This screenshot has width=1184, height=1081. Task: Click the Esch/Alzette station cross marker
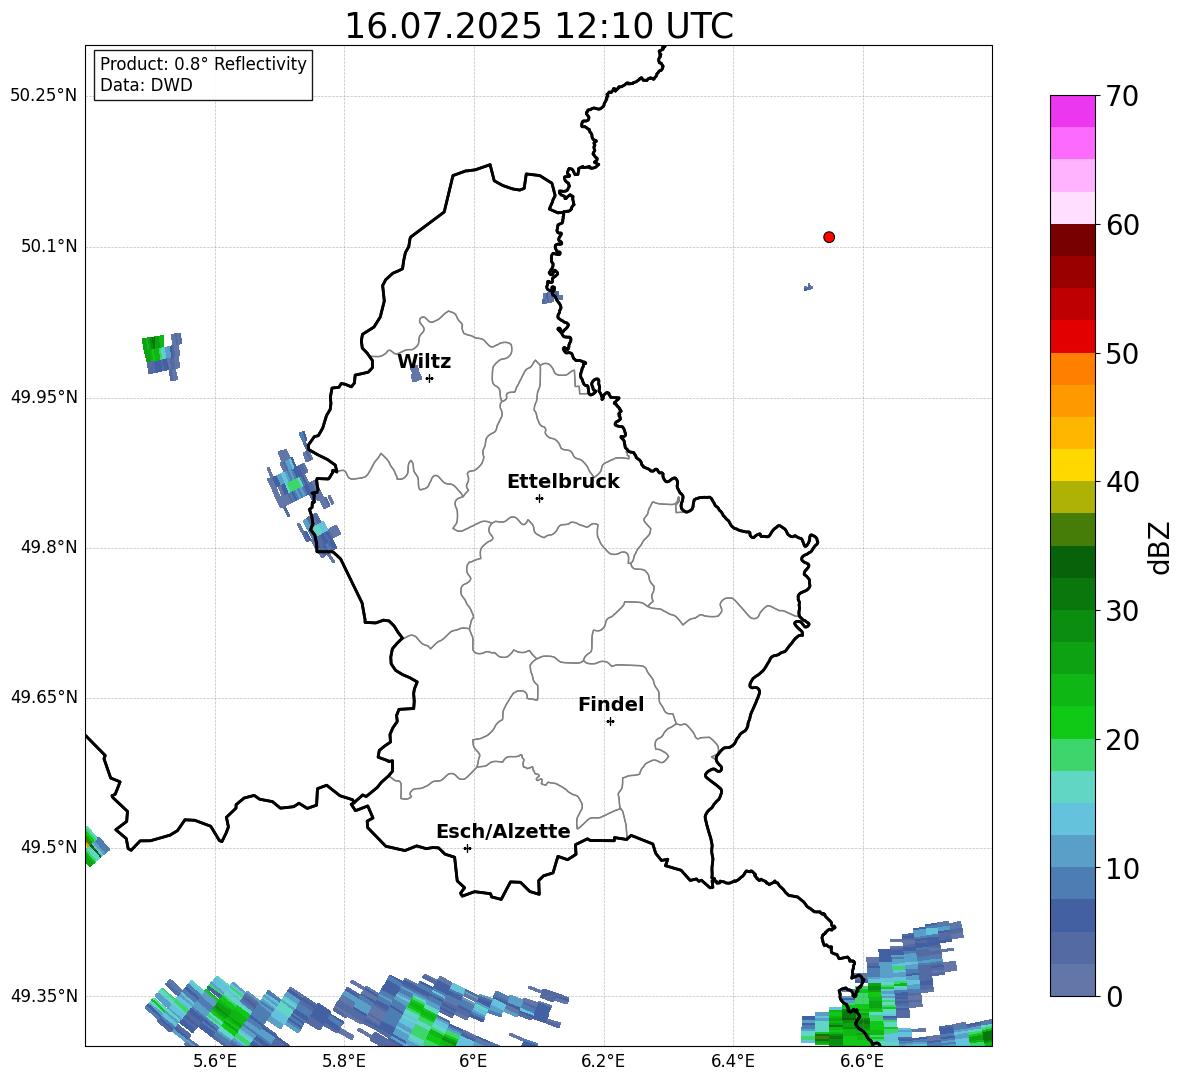467,848
